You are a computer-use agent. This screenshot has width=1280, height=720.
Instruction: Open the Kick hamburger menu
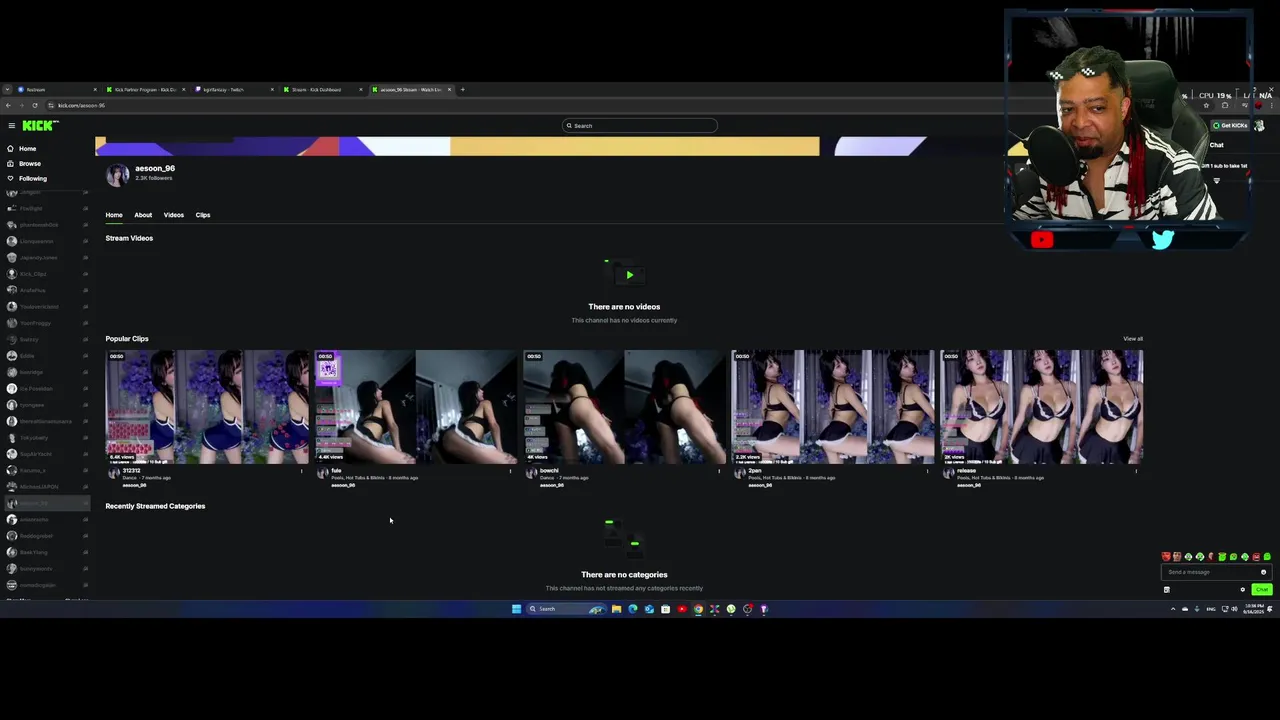click(x=11, y=125)
